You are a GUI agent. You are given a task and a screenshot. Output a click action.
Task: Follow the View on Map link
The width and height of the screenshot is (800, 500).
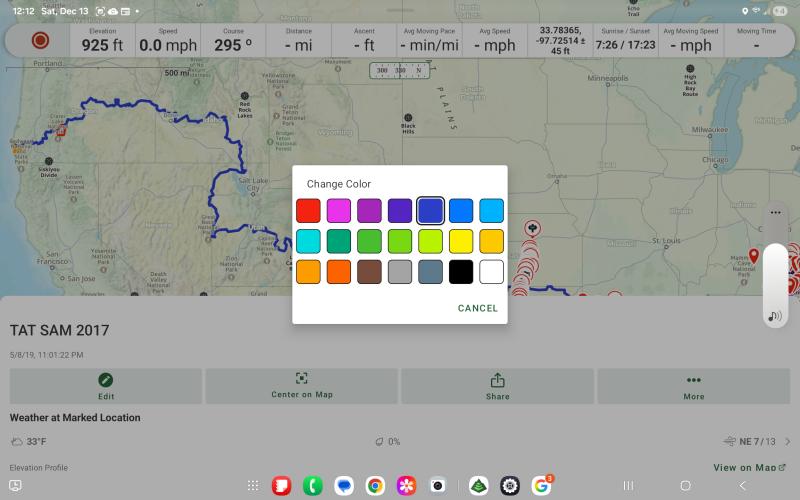749,467
